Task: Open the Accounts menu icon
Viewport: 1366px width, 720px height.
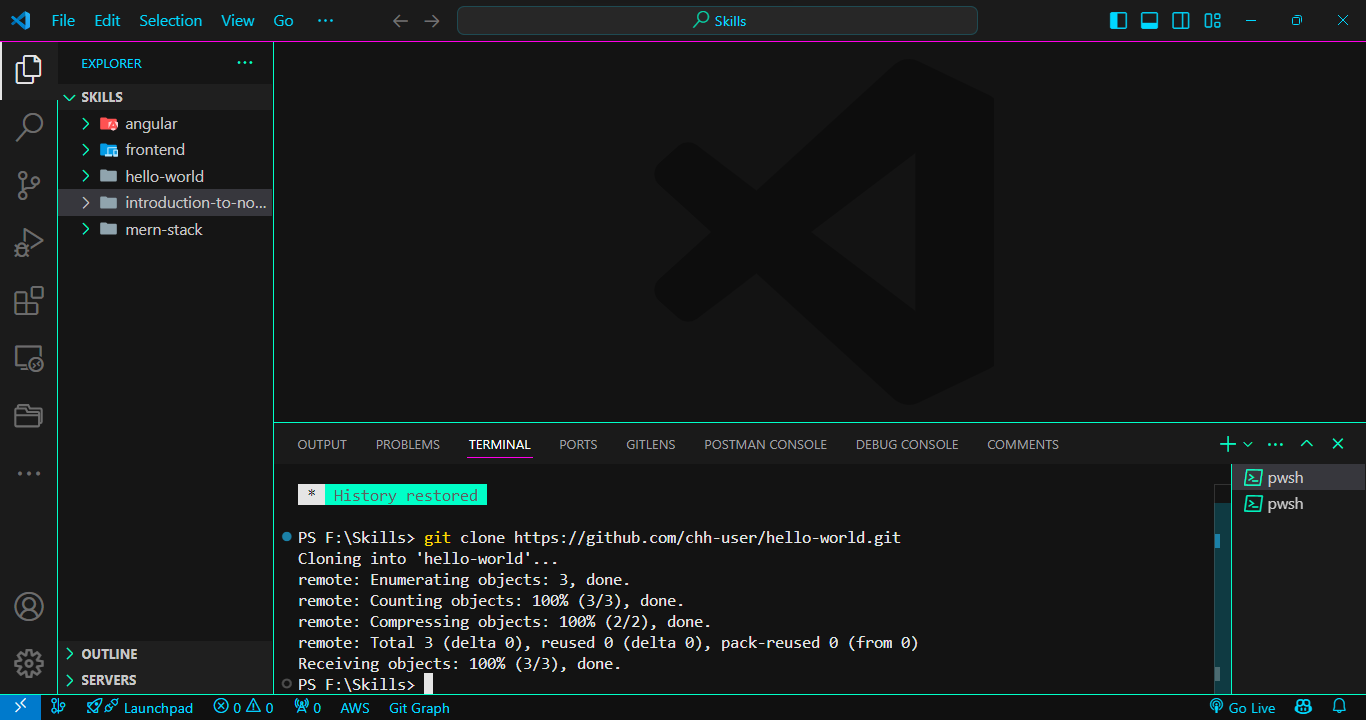Action: click(29, 606)
